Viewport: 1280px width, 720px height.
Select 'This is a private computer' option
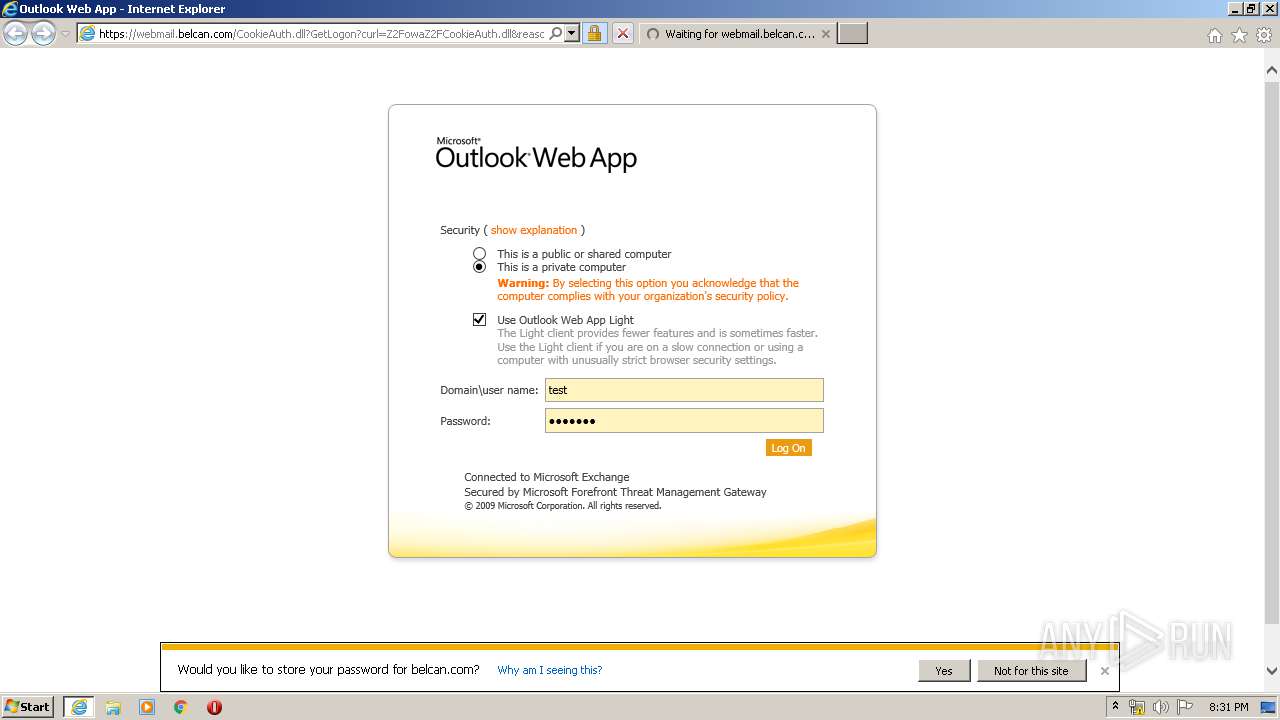(480, 267)
